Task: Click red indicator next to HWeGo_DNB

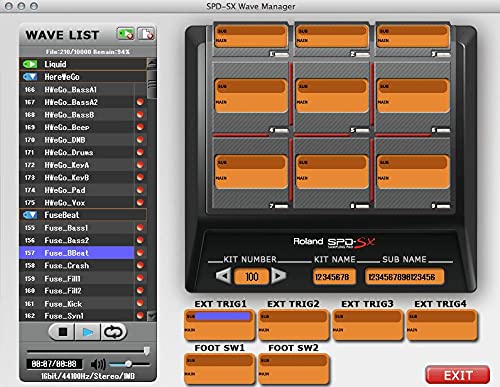Action: point(140,140)
